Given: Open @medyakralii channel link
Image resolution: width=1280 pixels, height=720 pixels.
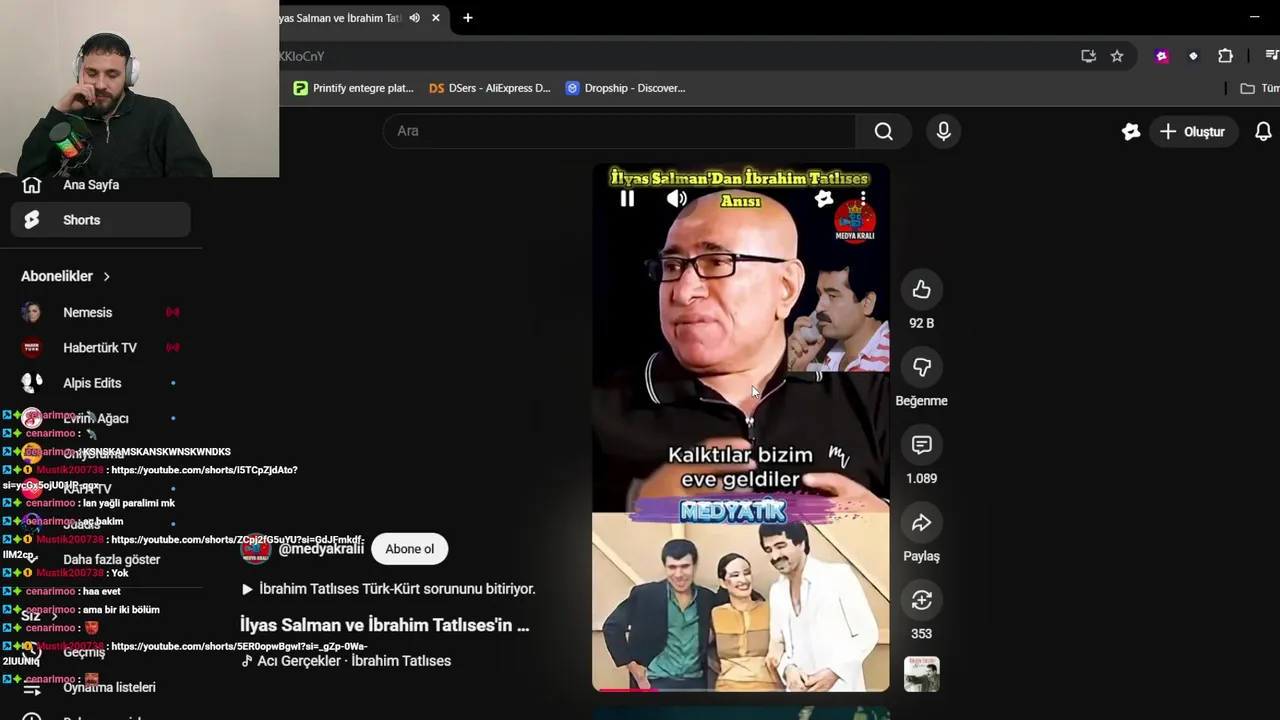Looking at the screenshot, I should click(x=320, y=549).
